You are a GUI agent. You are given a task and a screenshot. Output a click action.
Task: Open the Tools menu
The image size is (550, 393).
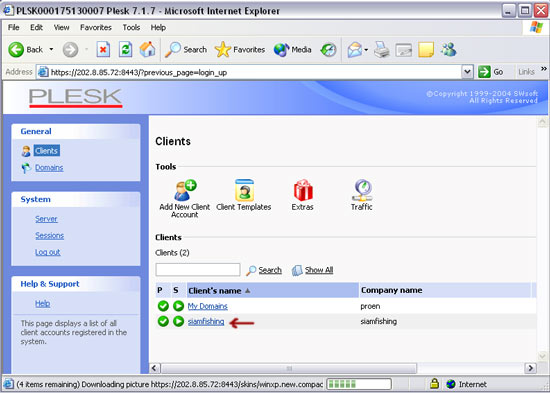point(131,27)
